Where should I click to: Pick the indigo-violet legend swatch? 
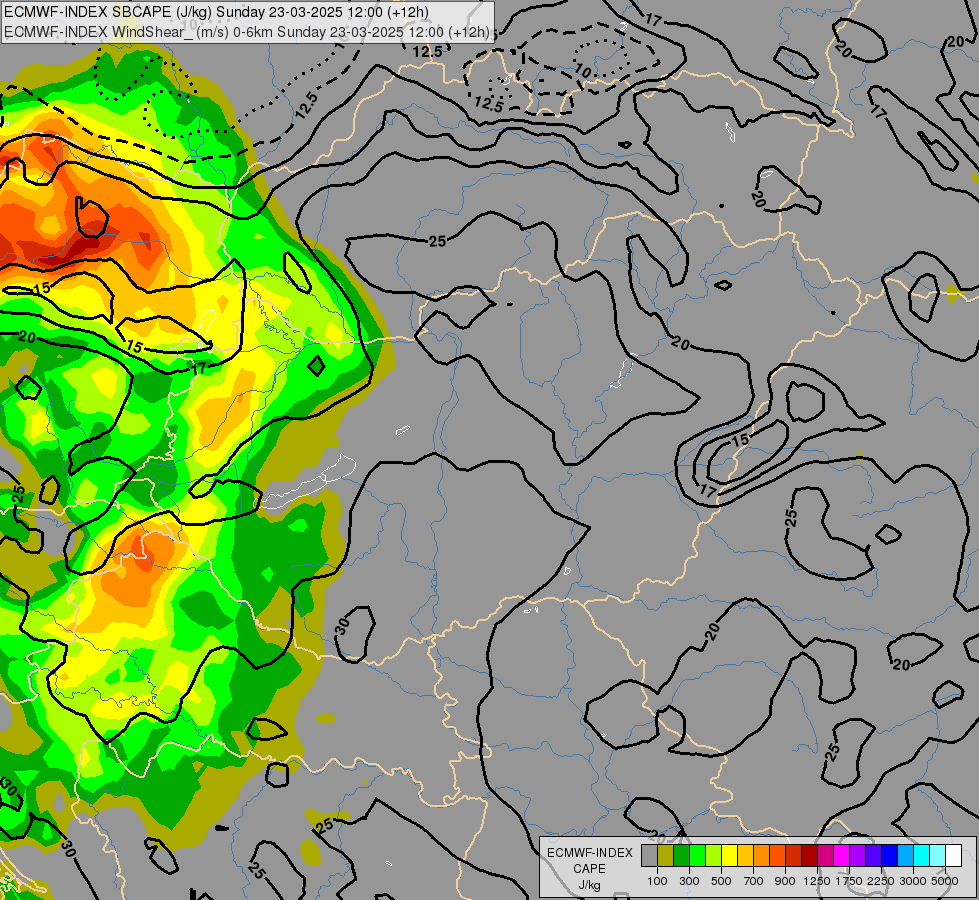[873, 855]
